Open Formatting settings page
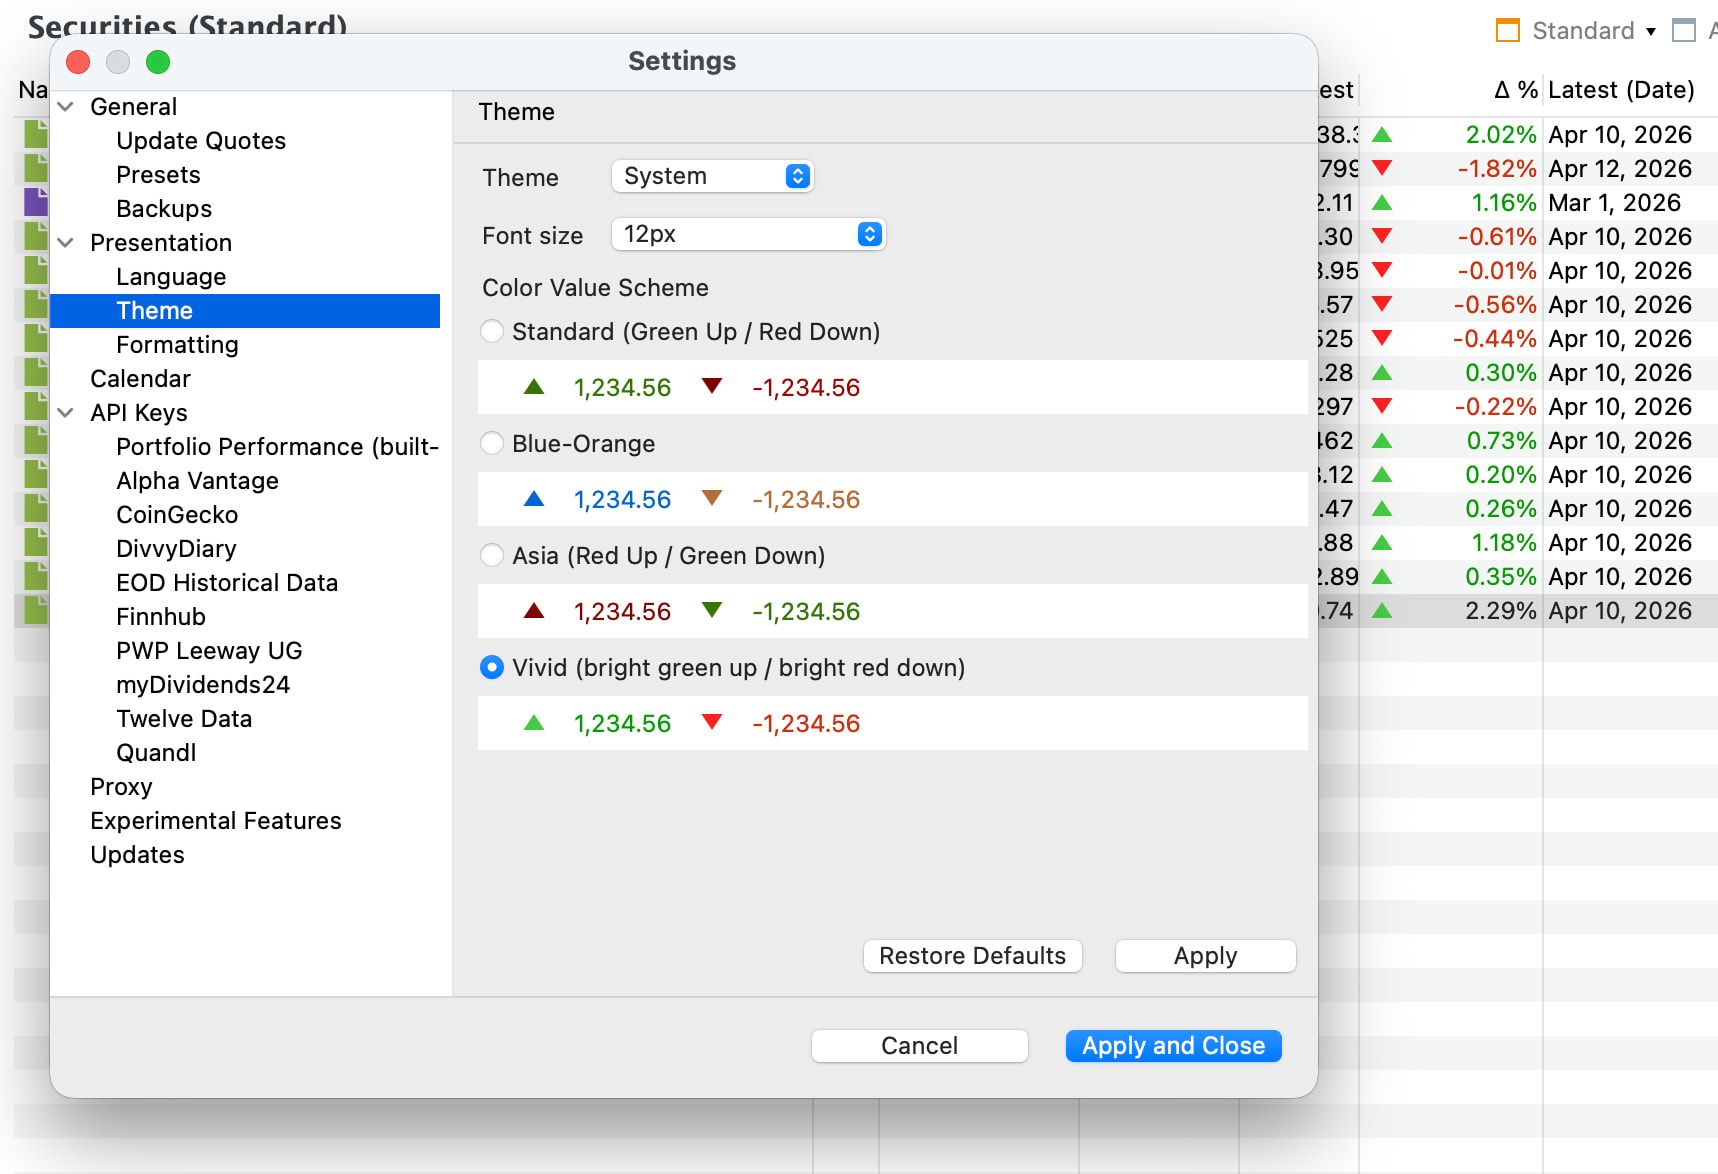 pos(177,345)
